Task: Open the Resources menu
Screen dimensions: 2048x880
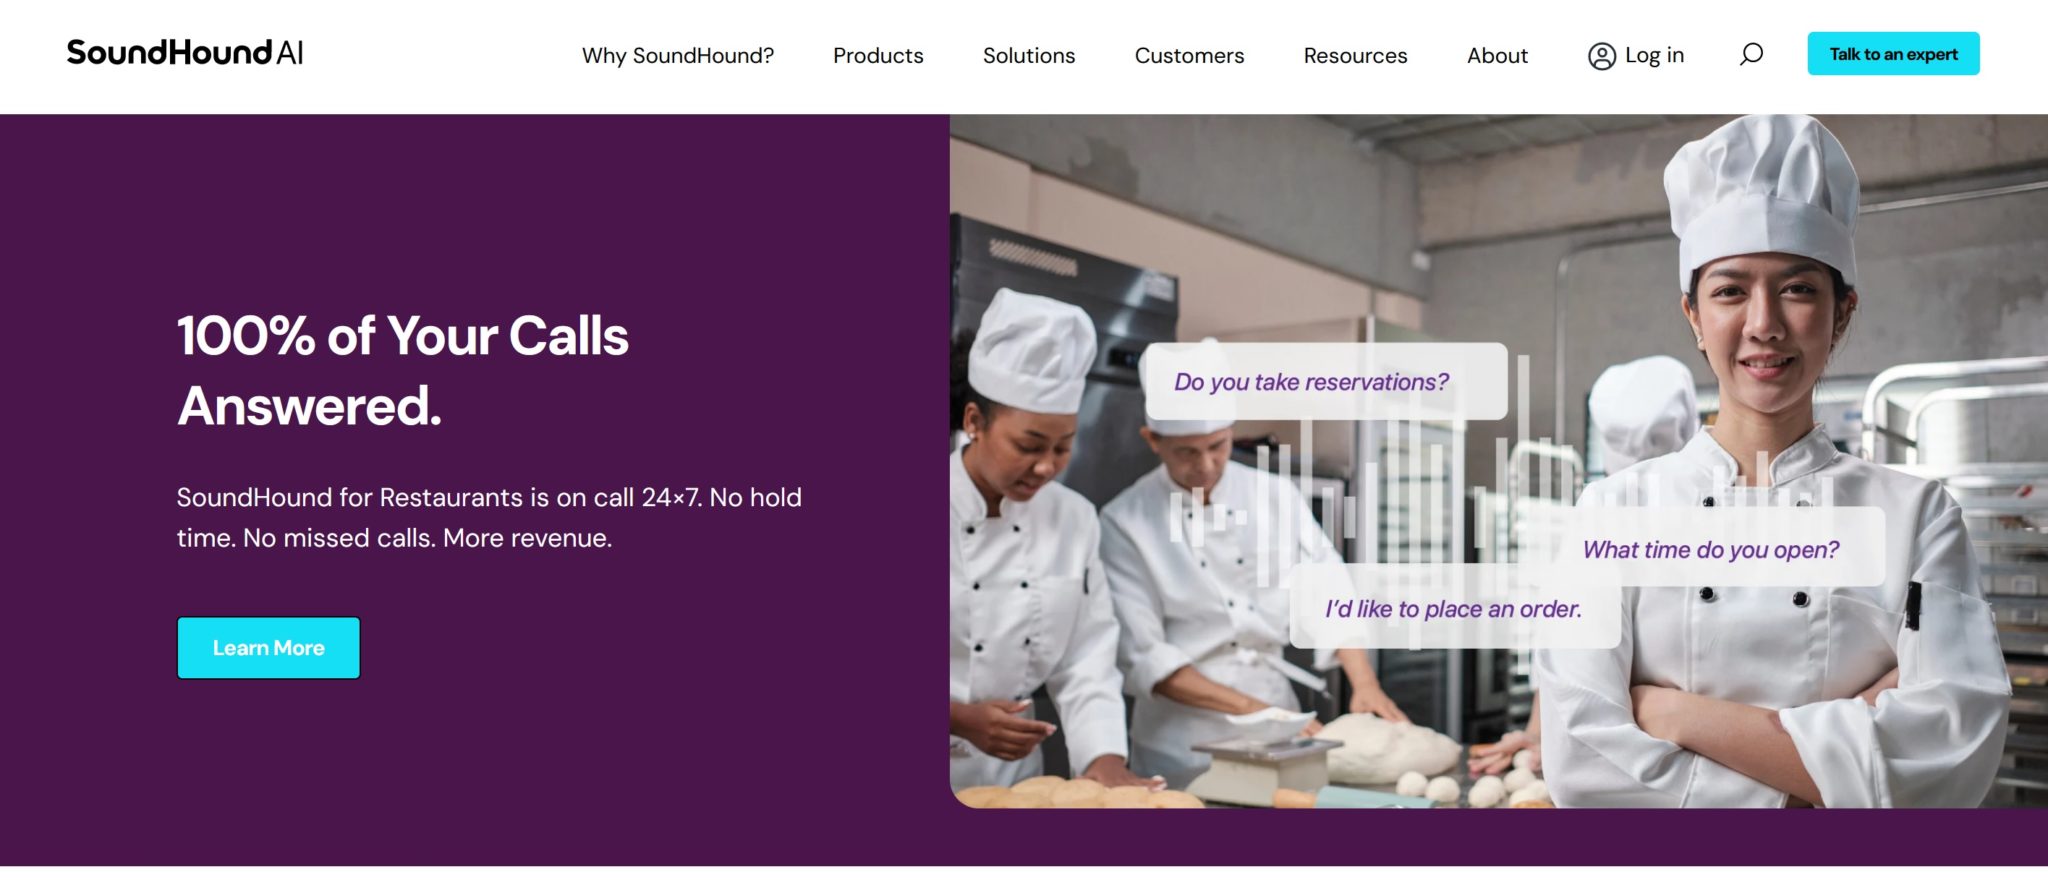Action: 1355,56
